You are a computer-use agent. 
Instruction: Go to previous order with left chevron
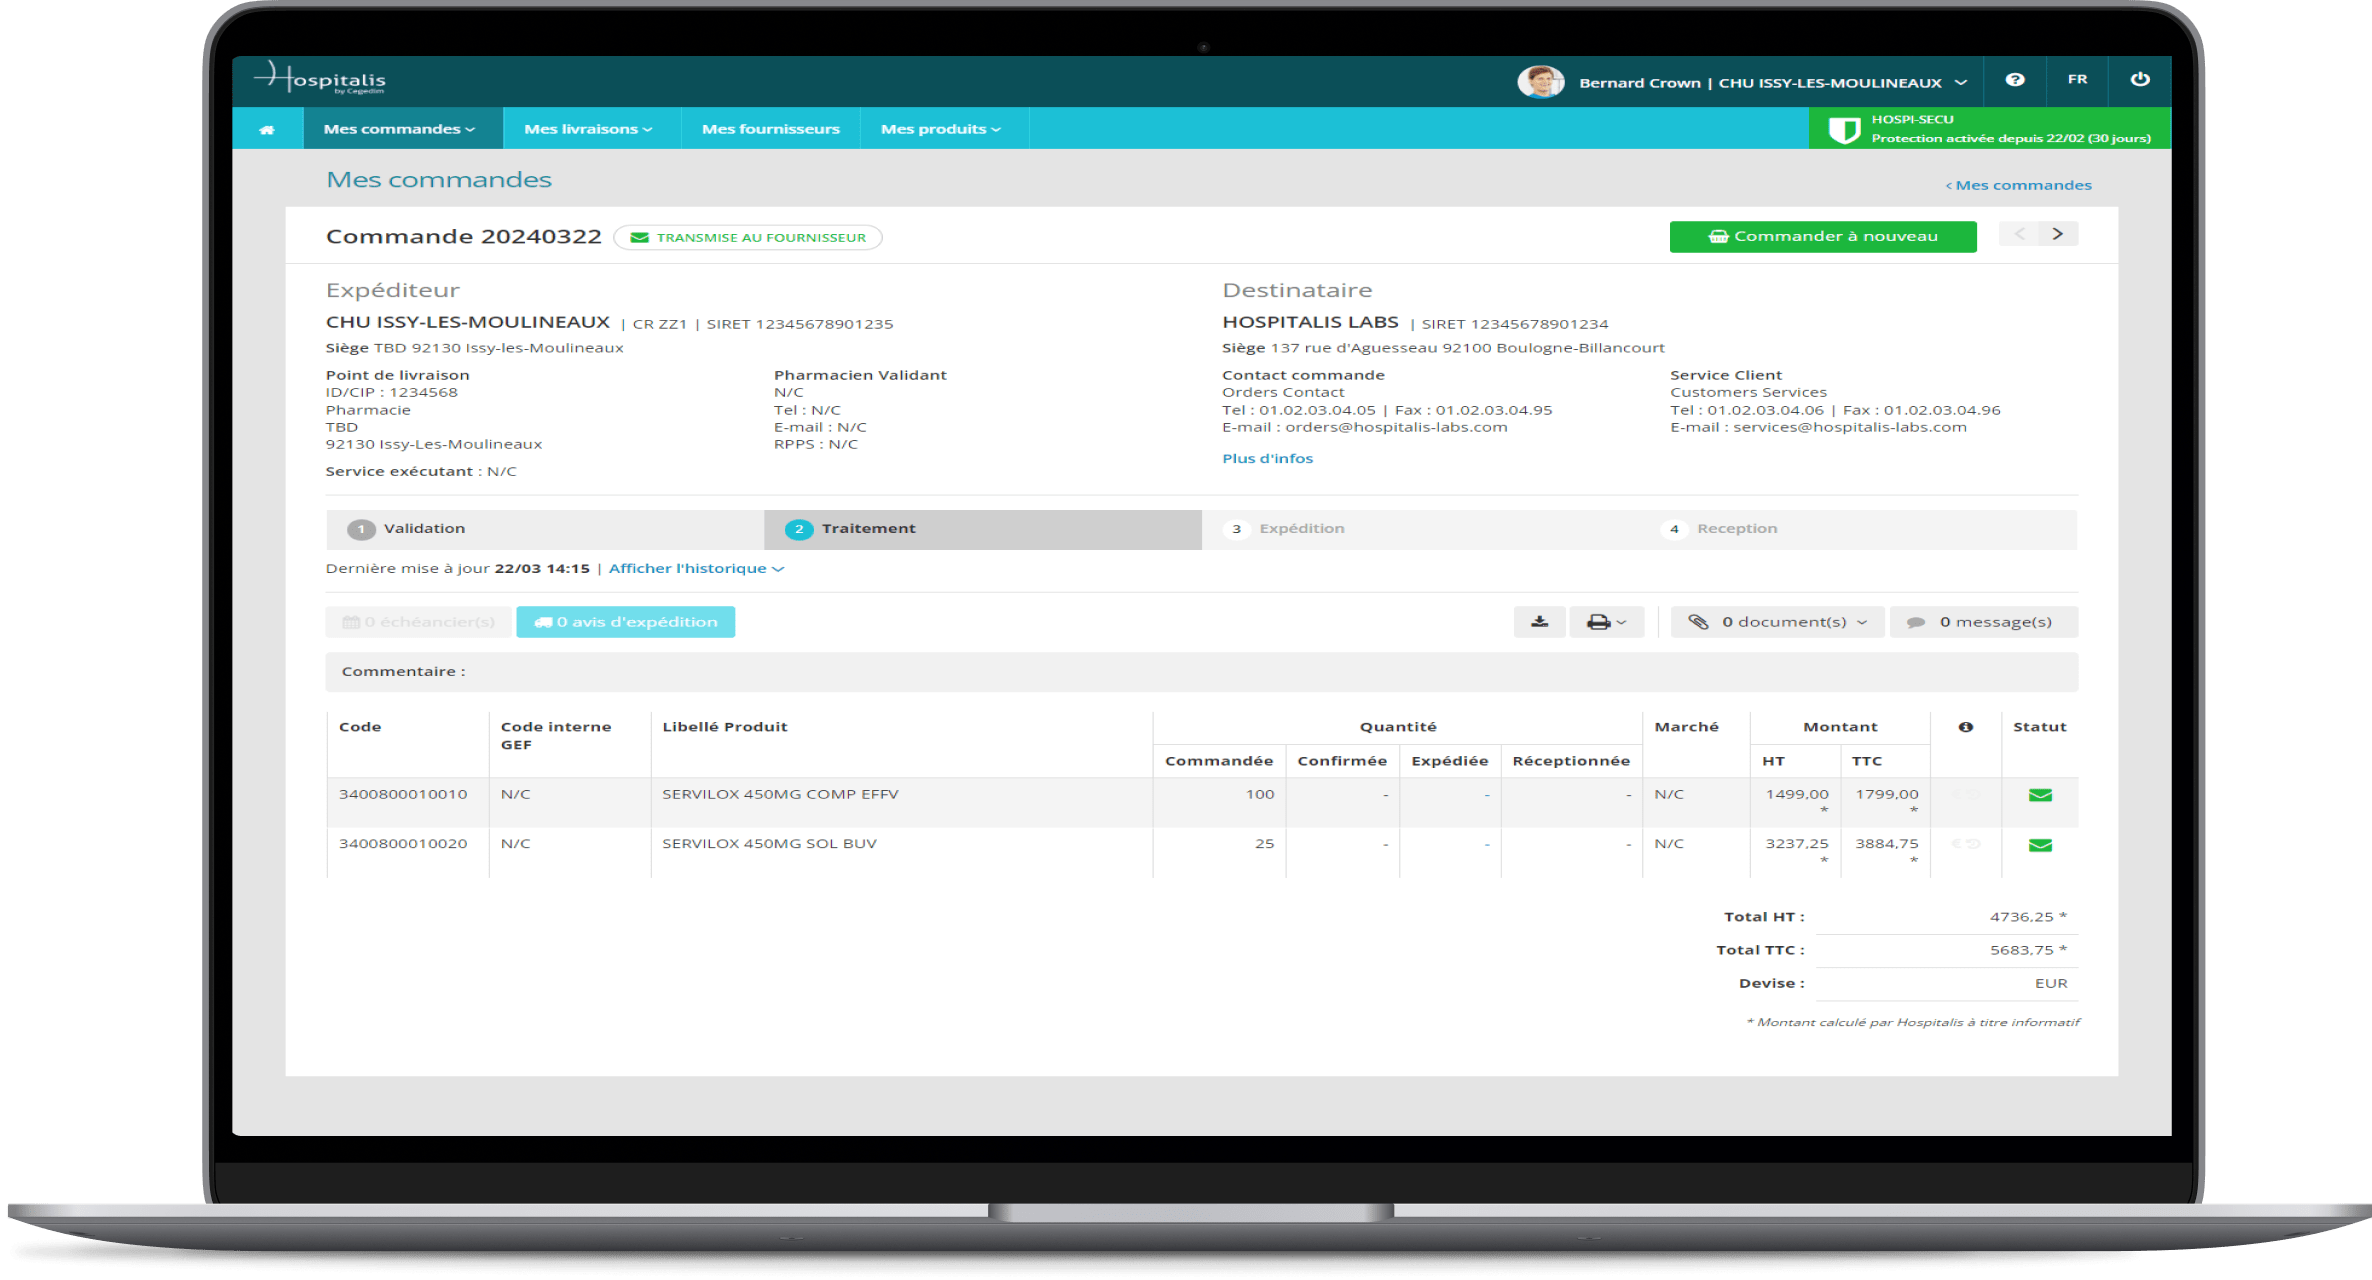(2019, 234)
